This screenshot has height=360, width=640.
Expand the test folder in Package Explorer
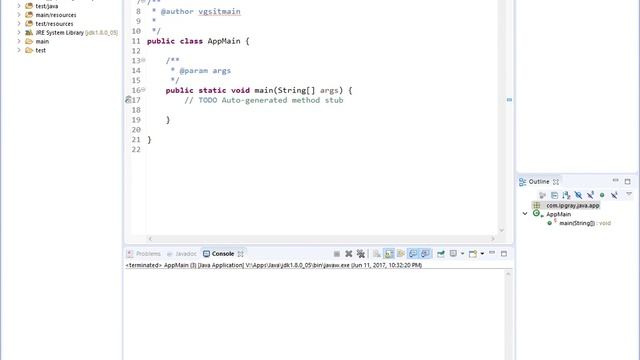point(19,50)
